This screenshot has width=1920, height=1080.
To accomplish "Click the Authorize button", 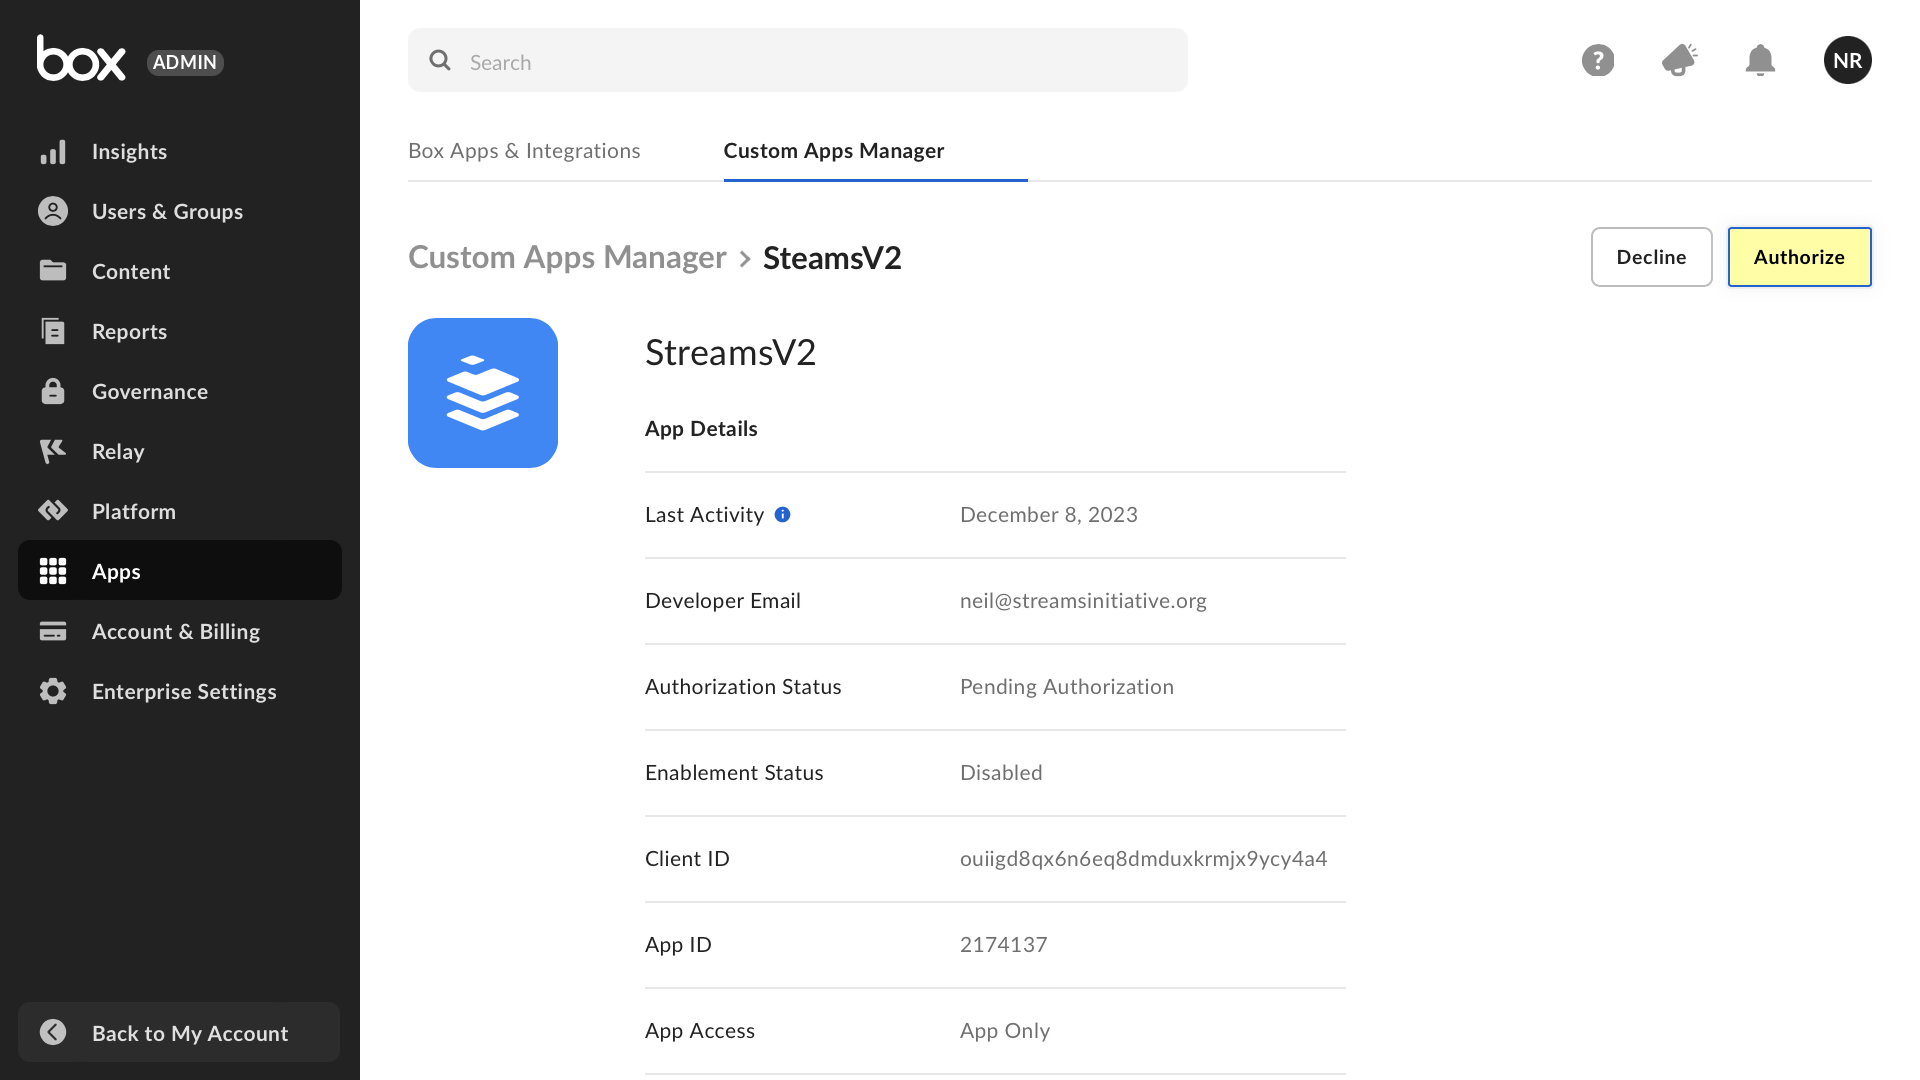I will [1799, 257].
